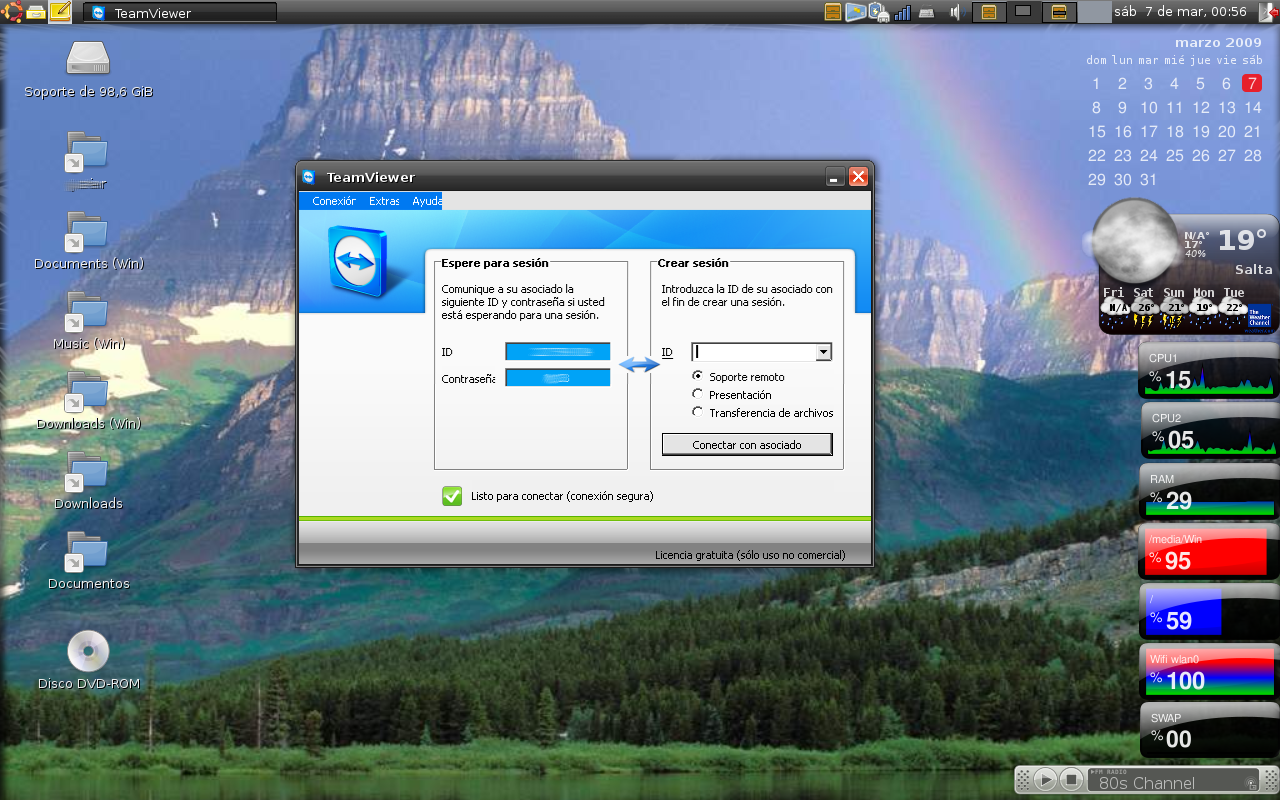Select the Presentación option
Viewport: 1280px width, 800px height.
(697, 394)
